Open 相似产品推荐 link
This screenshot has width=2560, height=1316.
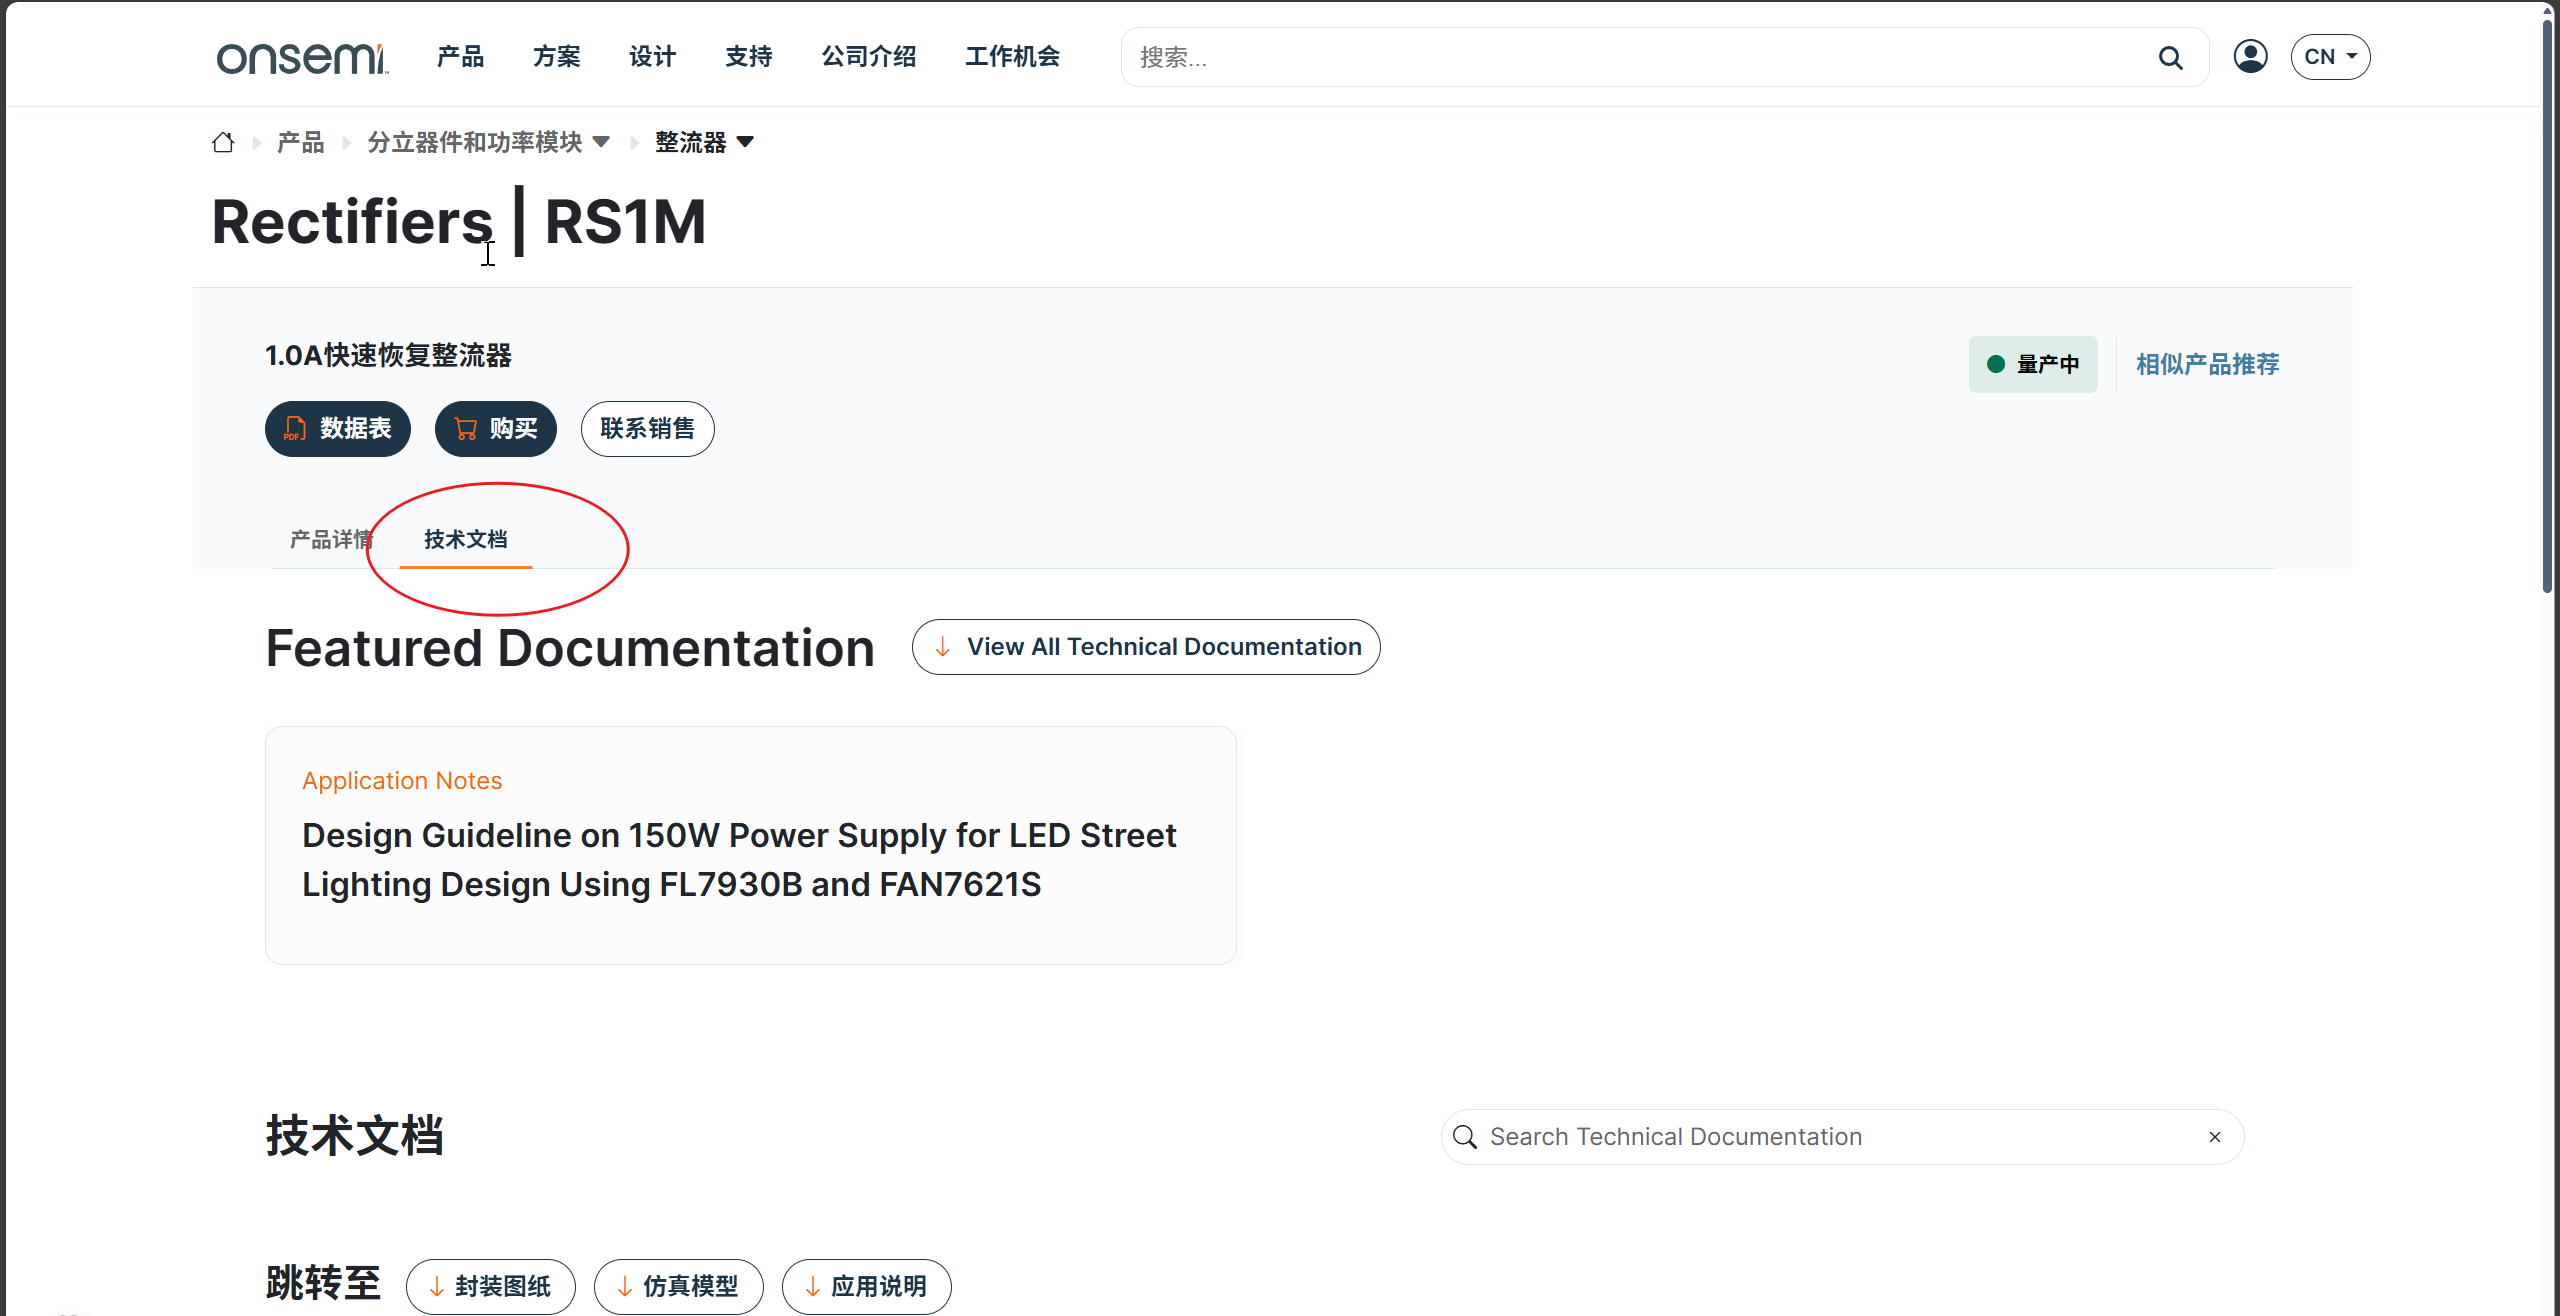coord(2208,365)
